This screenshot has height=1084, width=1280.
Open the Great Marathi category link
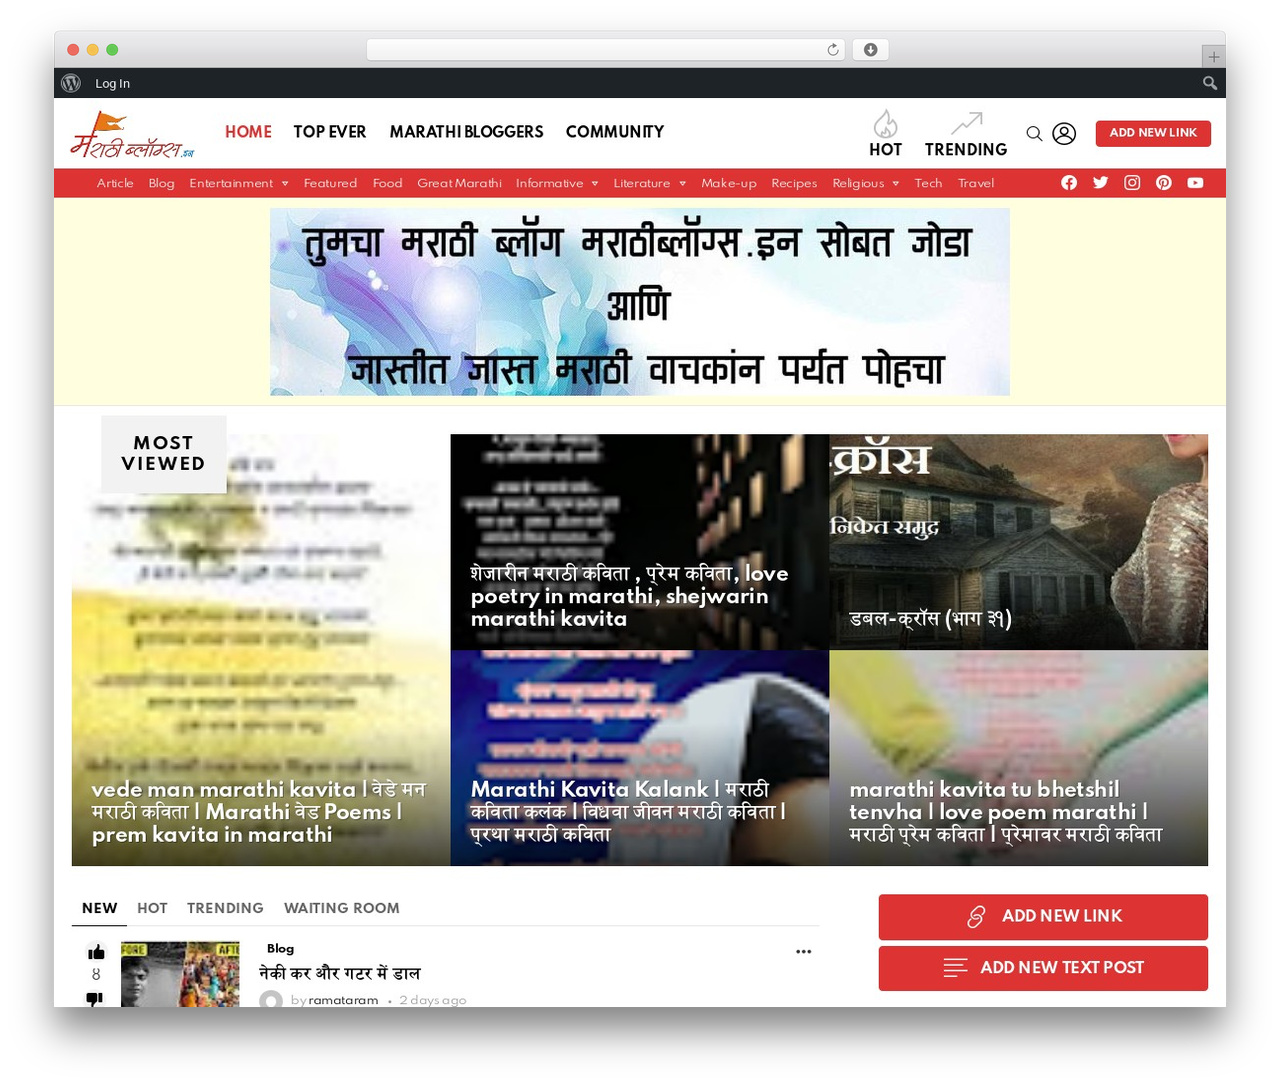coord(459,183)
